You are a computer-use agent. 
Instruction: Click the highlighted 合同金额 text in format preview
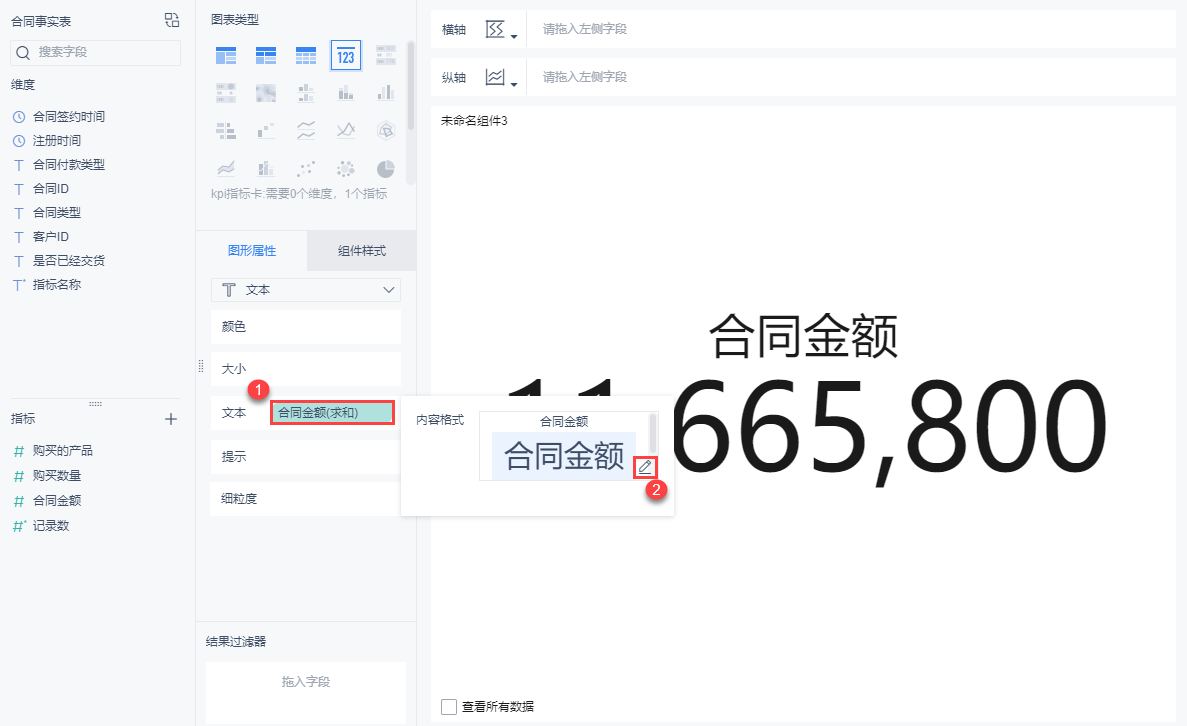click(x=564, y=456)
